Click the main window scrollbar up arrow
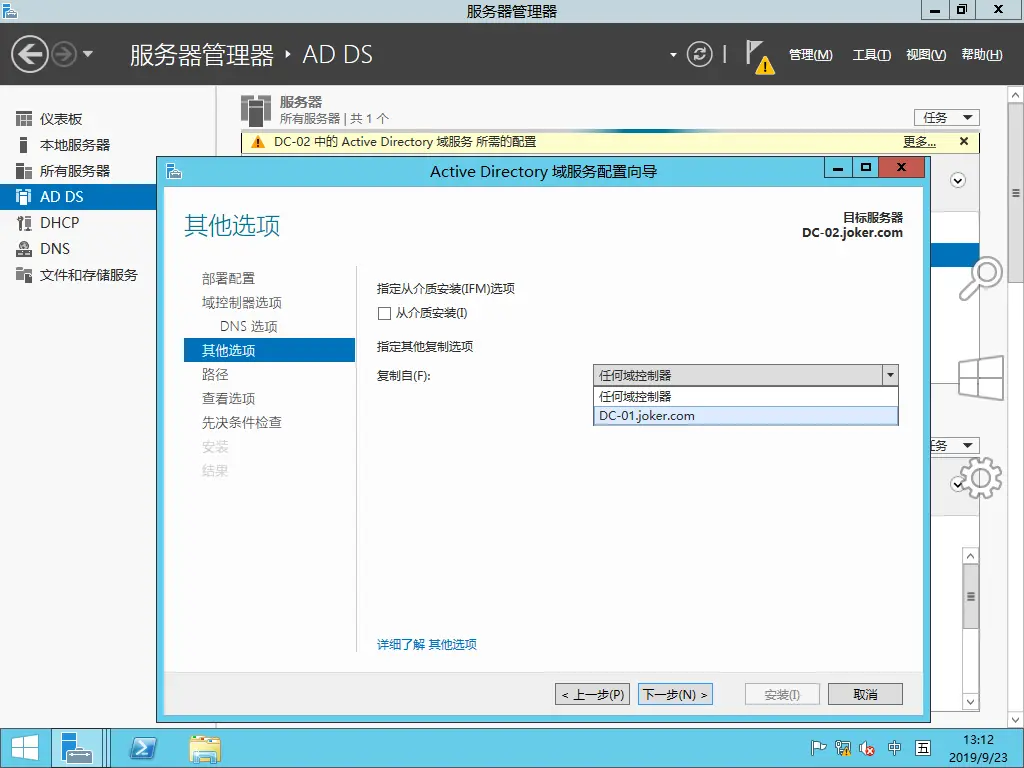The image size is (1024, 768). pos(1016,95)
